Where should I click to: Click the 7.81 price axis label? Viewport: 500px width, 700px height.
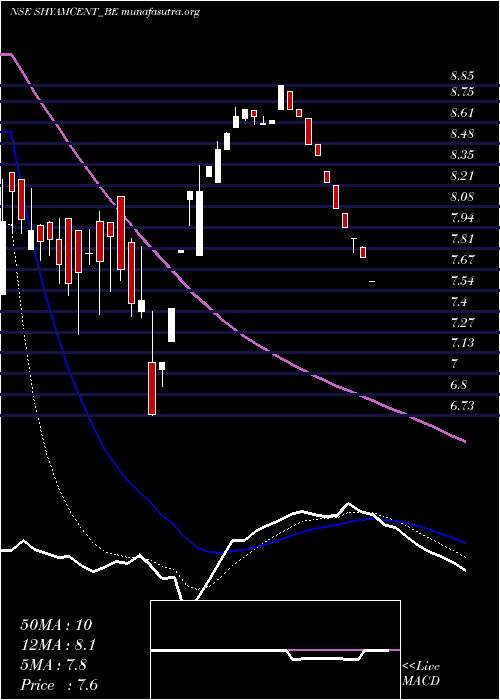click(462, 239)
